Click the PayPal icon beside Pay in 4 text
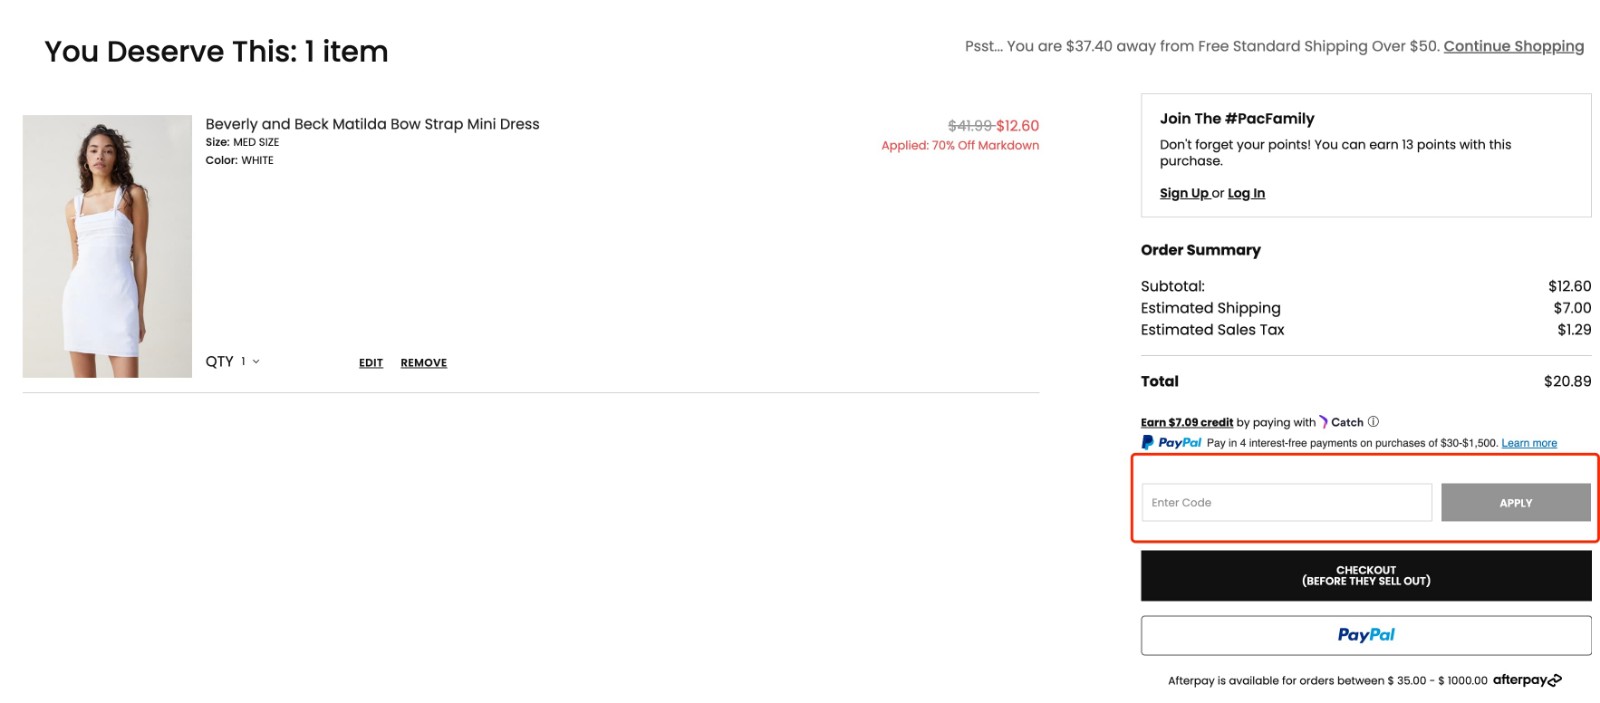Viewport: 1600px width, 703px height. coord(1148,442)
